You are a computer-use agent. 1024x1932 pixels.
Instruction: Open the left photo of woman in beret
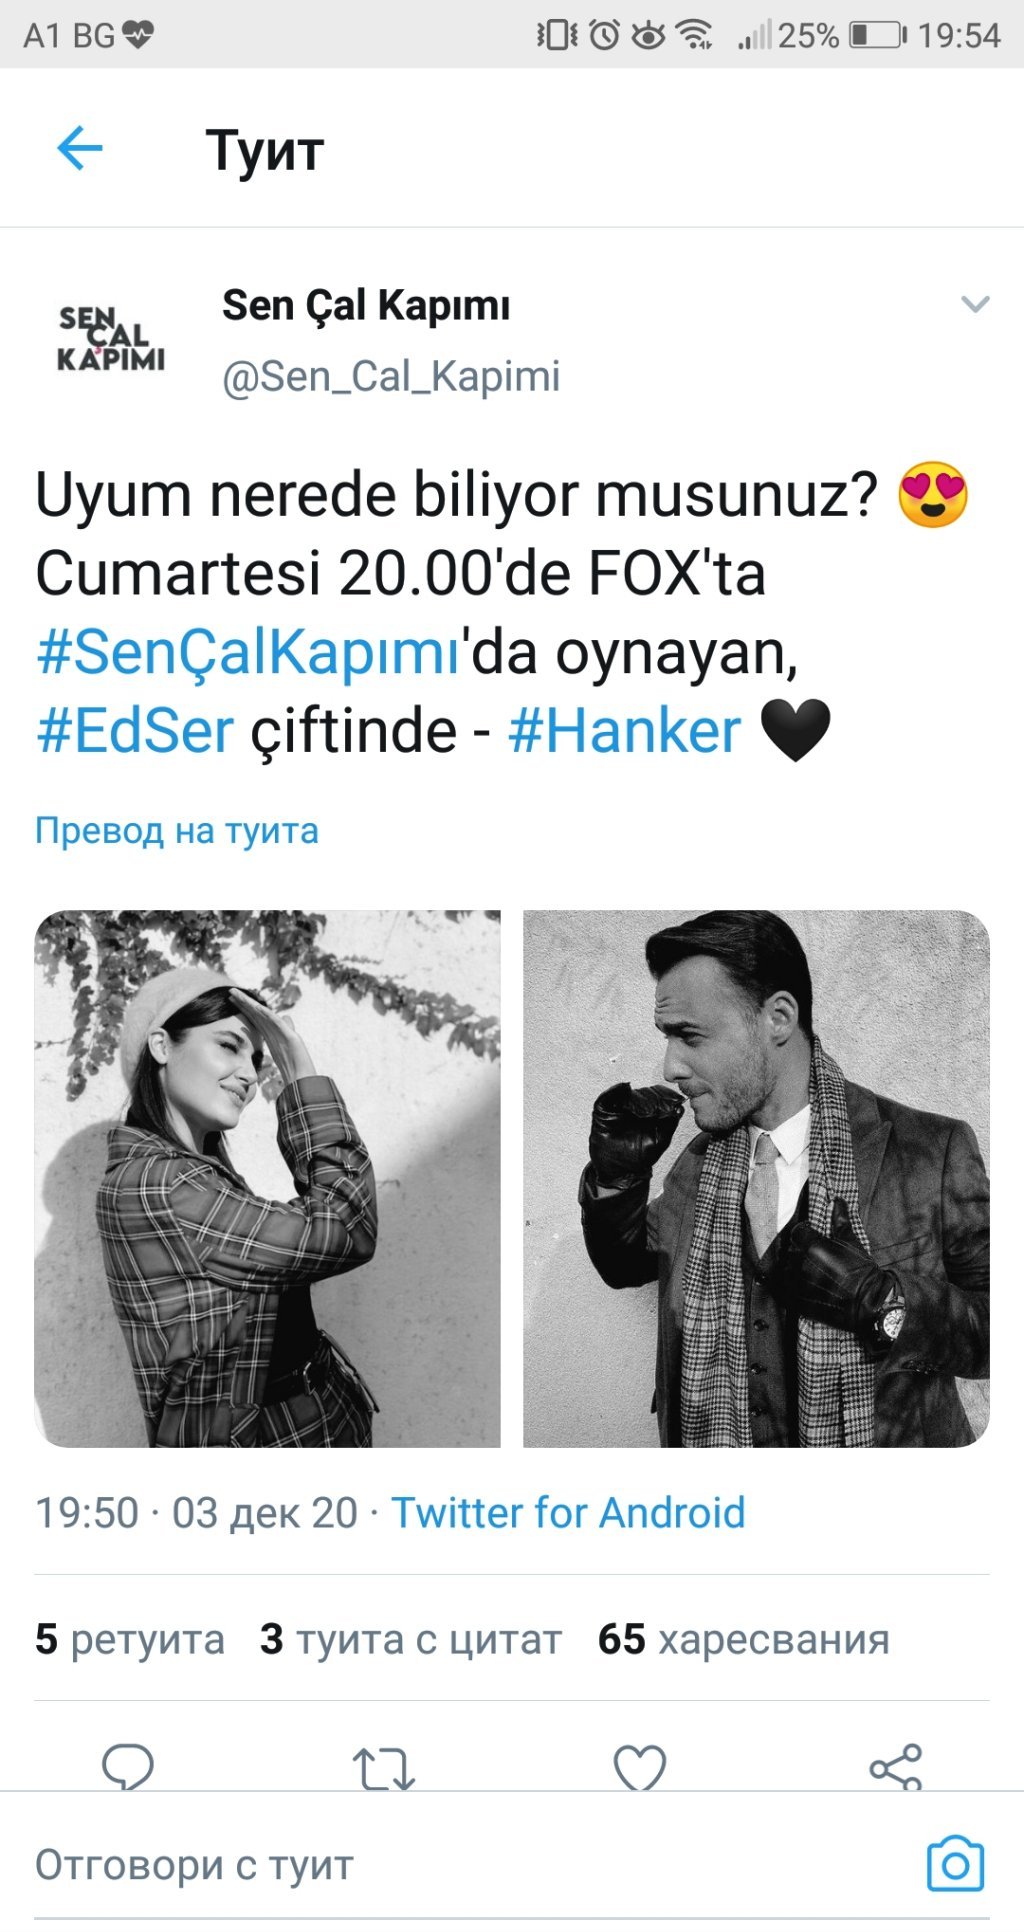tap(267, 1178)
